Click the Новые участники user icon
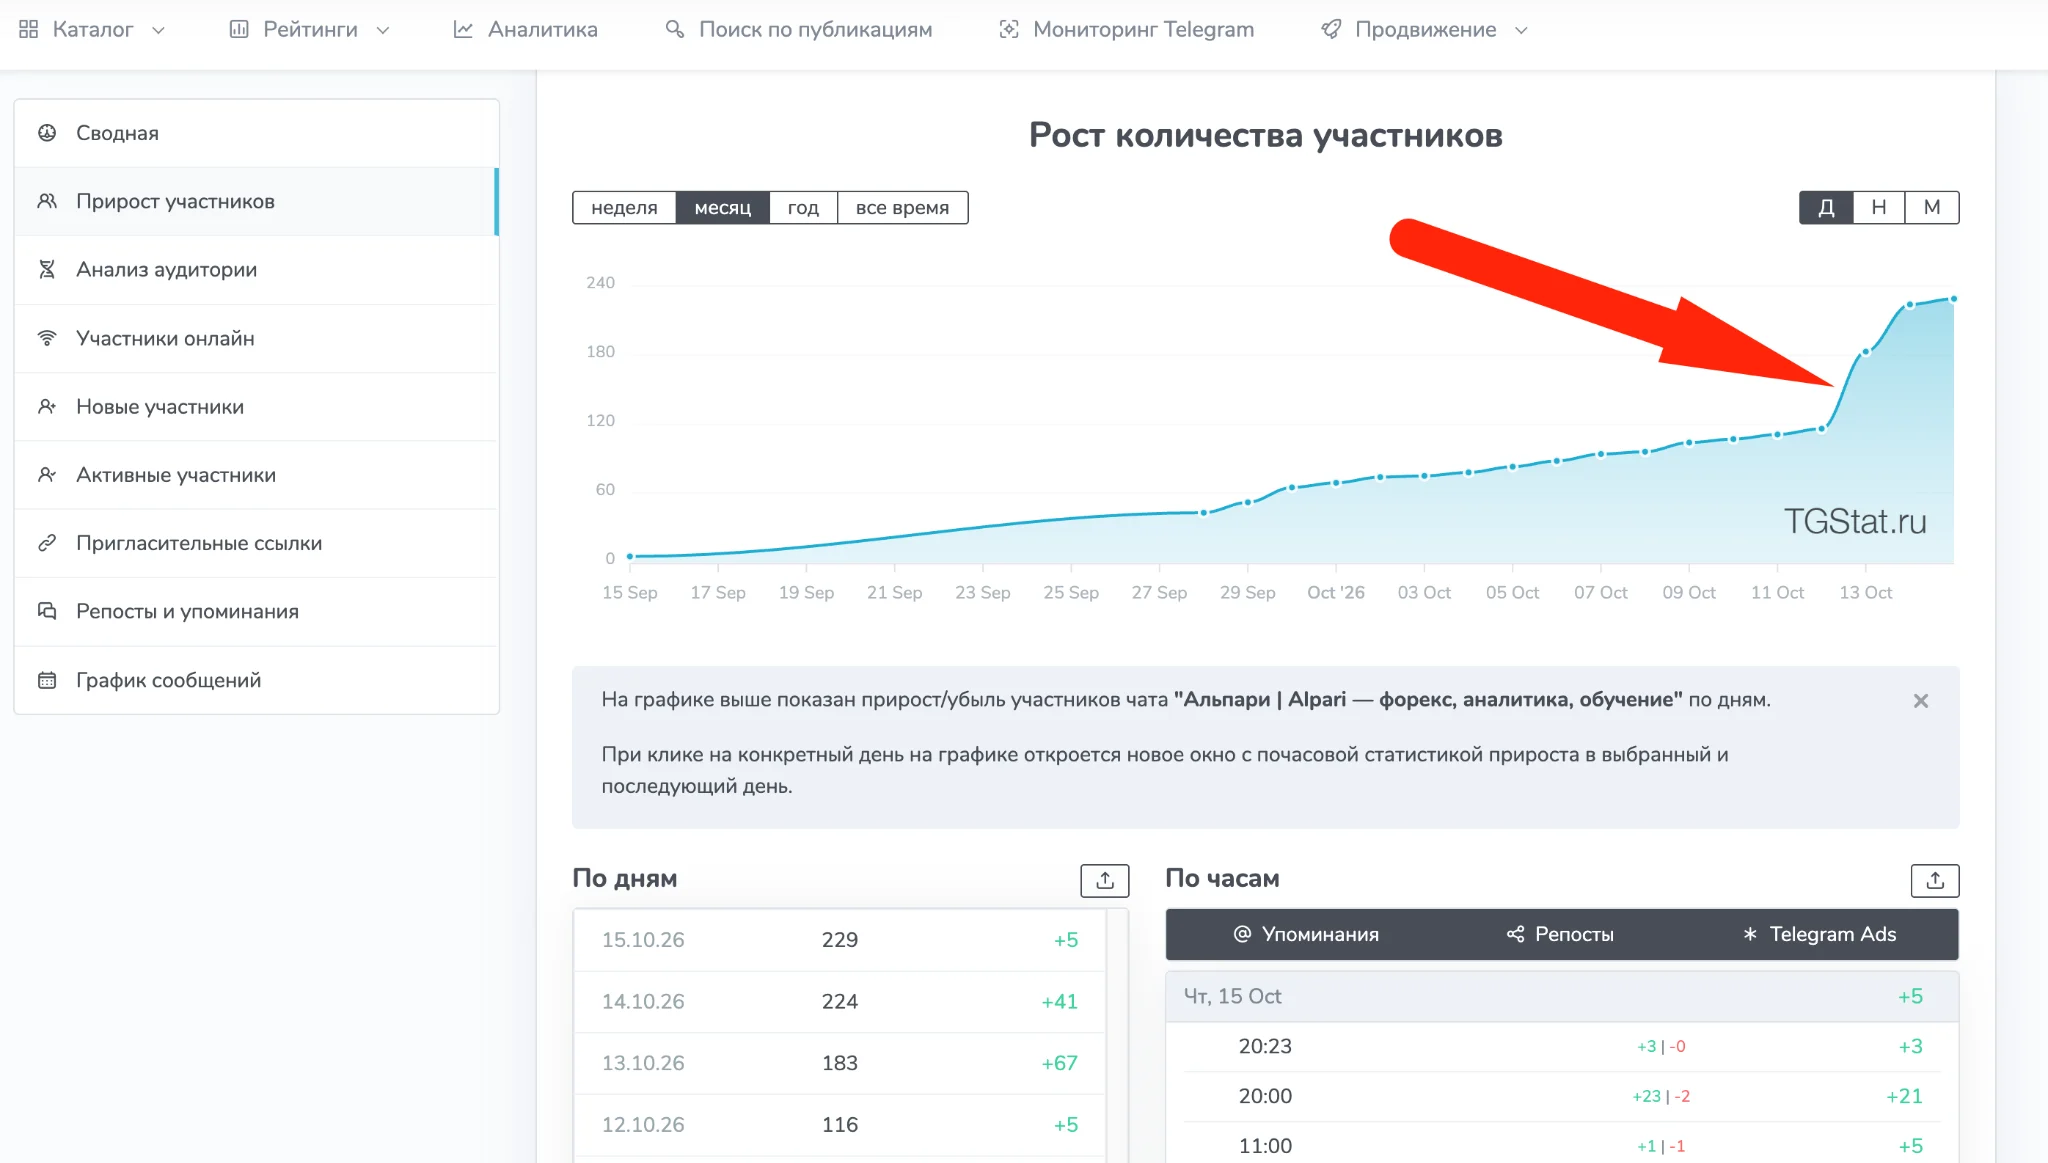2048x1163 pixels. pos(47,407)
